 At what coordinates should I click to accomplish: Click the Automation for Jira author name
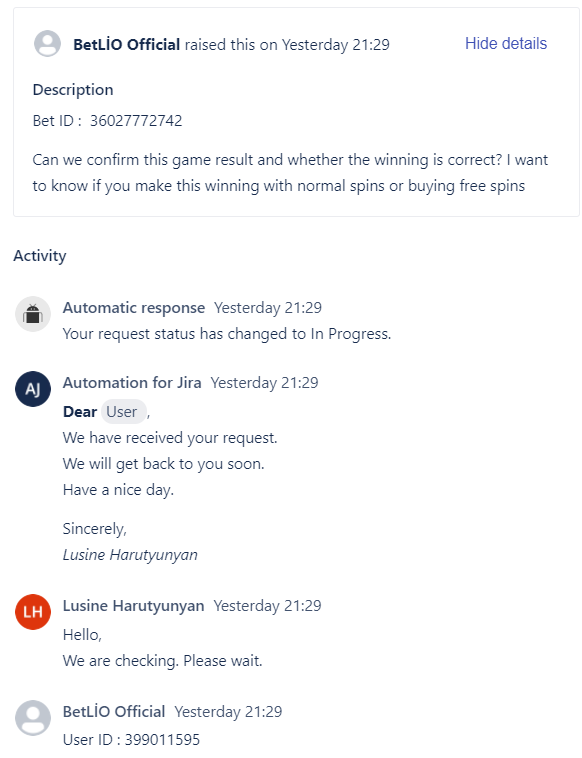(x=132, y=382)
